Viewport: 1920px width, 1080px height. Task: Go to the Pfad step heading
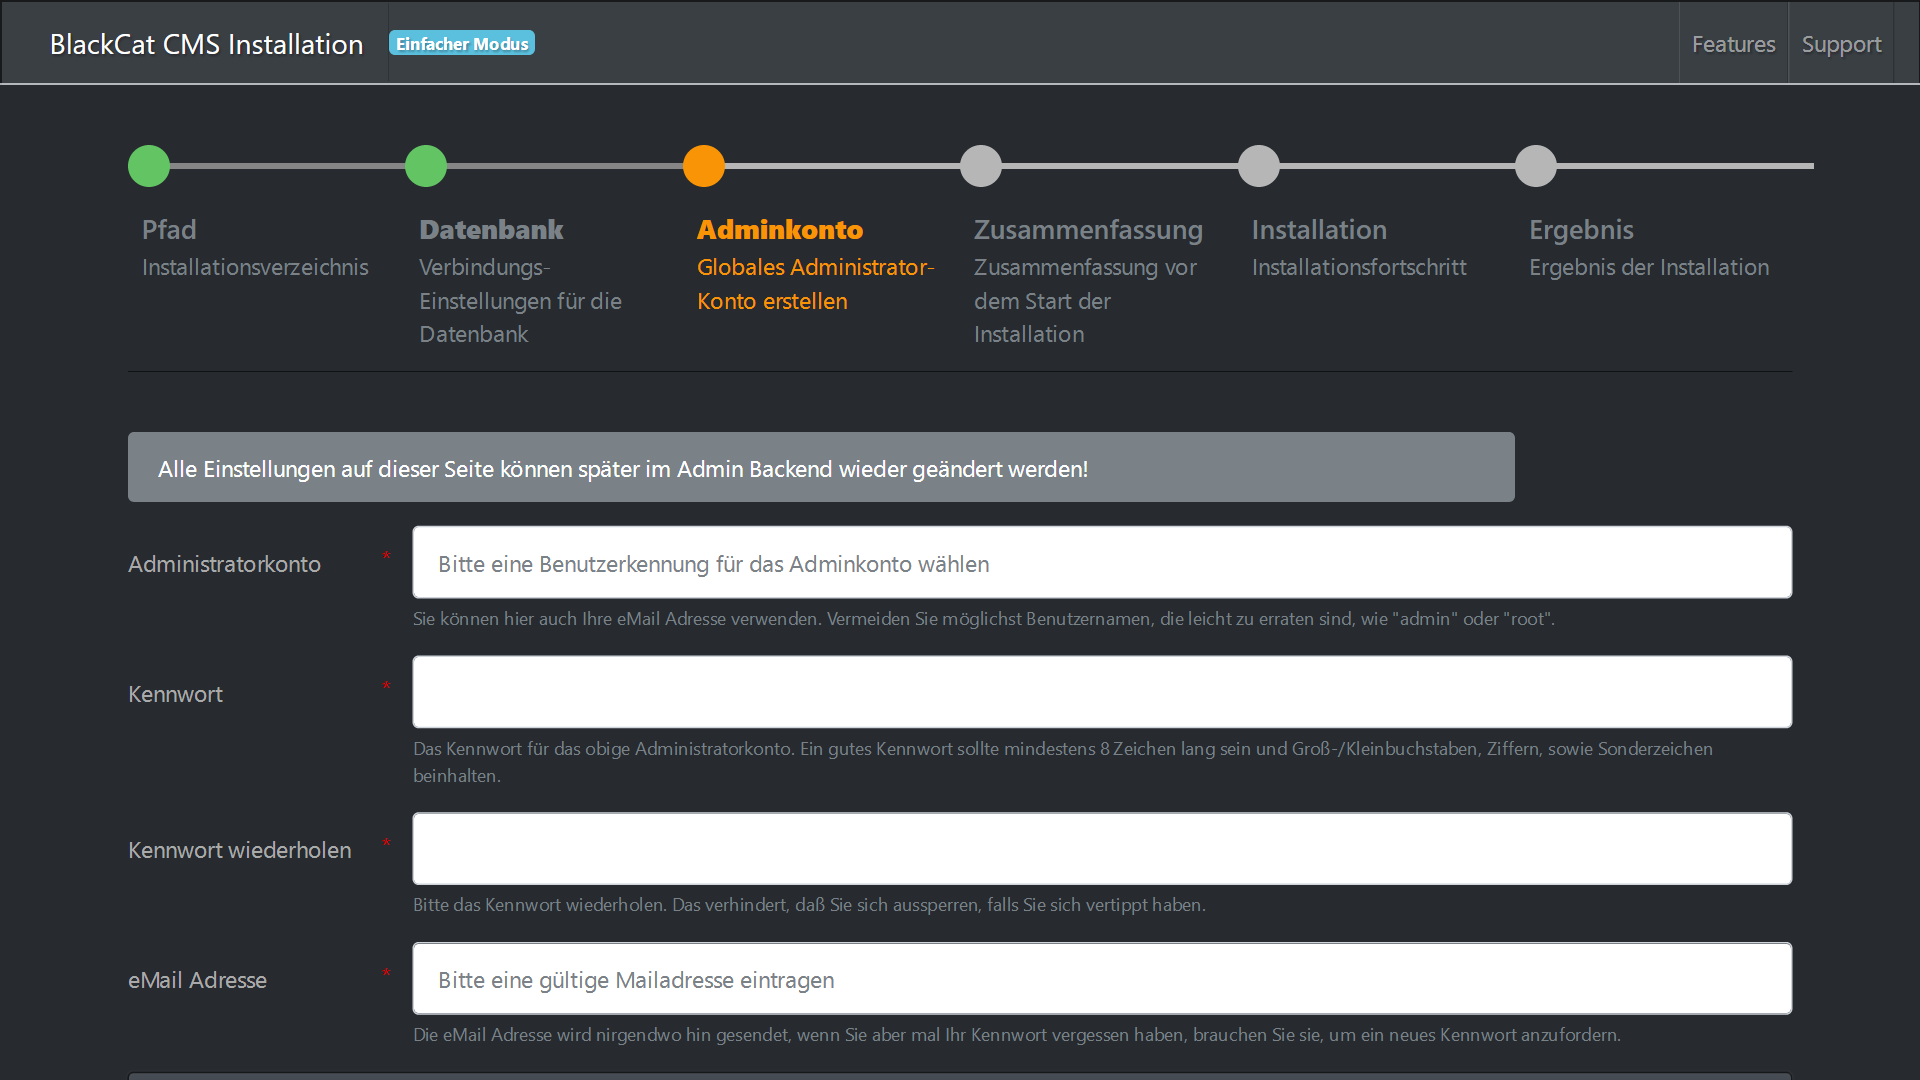tap(169, 229)
